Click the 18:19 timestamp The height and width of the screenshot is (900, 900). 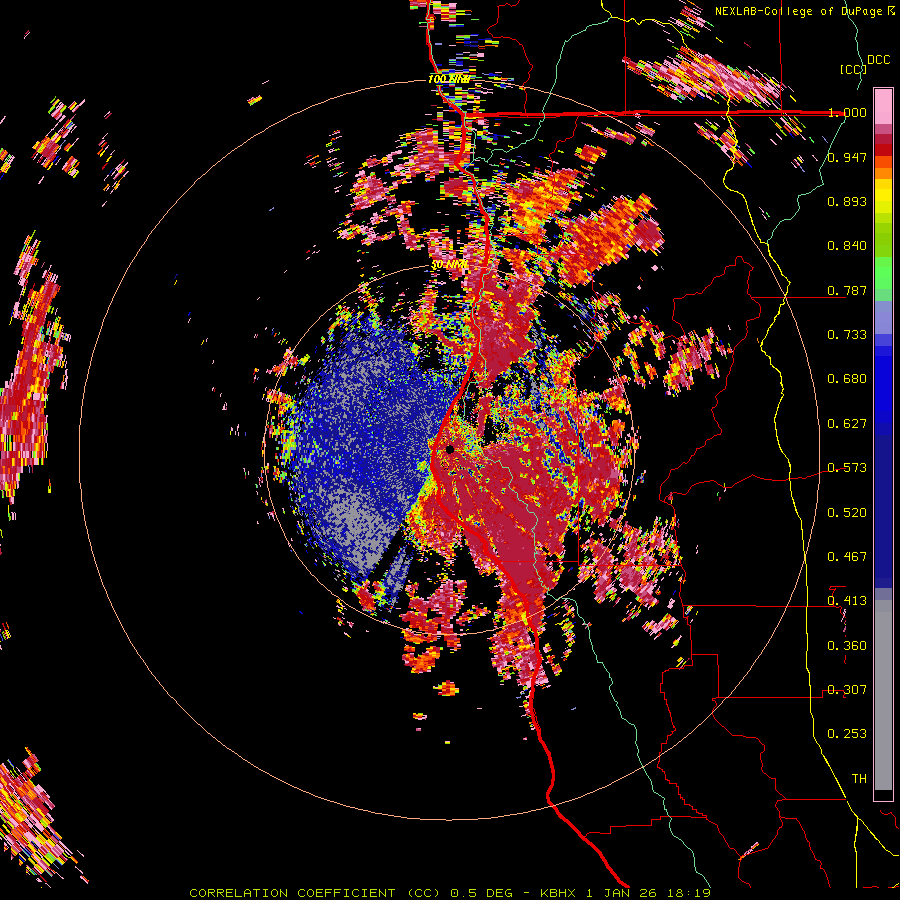click(x=689, y=893)
